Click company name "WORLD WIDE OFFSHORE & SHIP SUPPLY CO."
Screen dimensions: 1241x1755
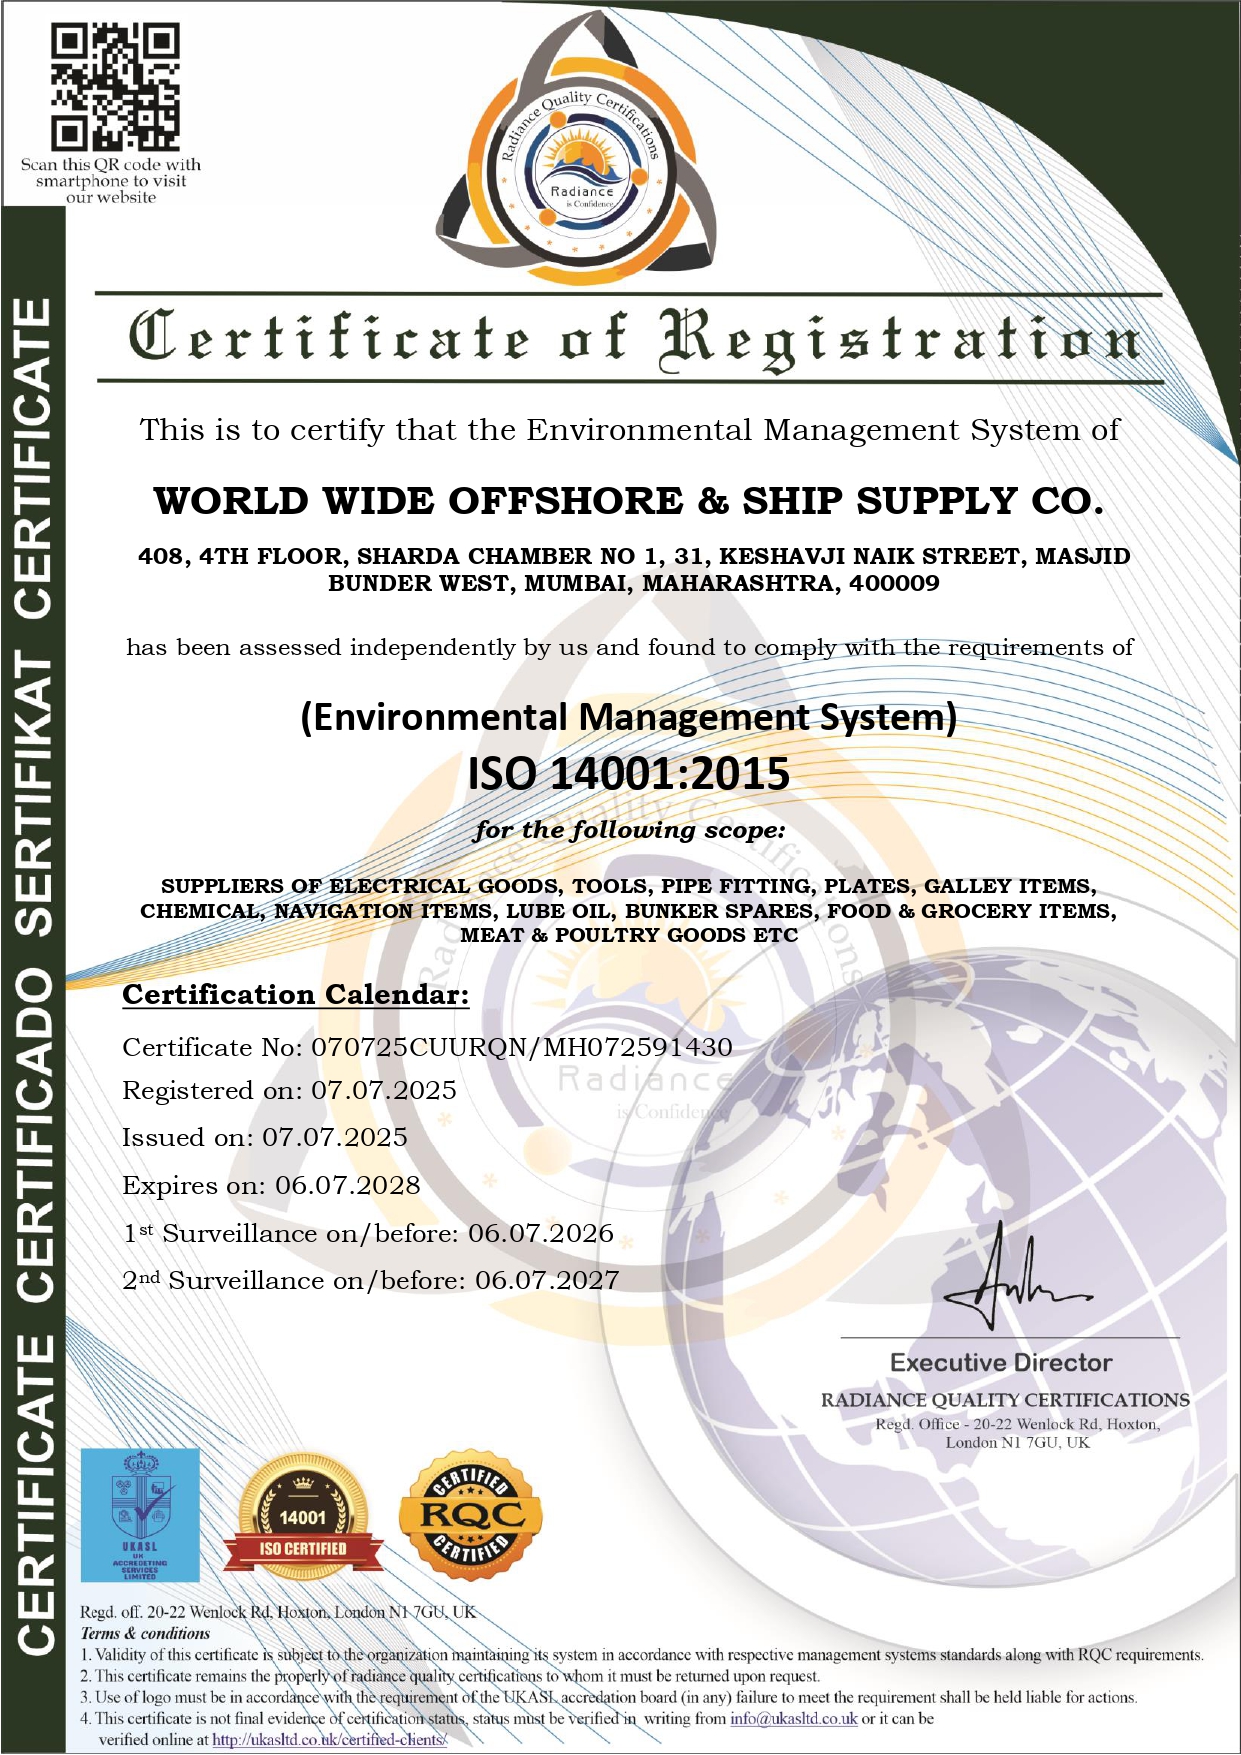[629, 501]
